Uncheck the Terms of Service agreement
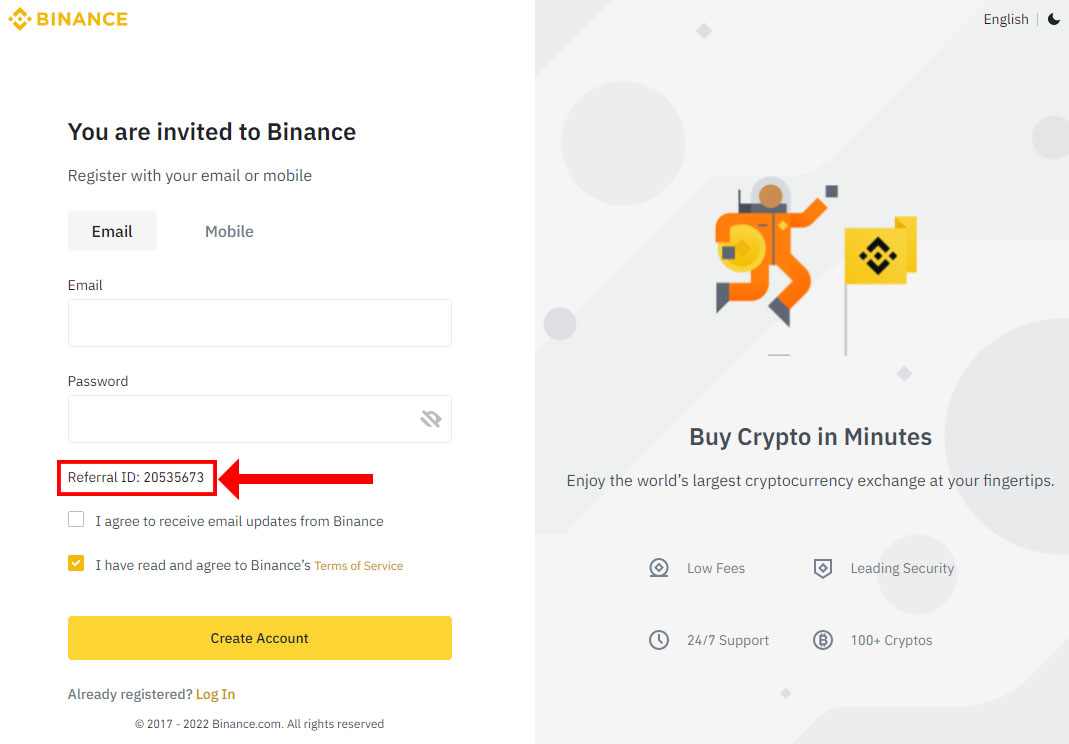Image resolution: width=1069 pixels, height=744 pixels. (76, 563)
